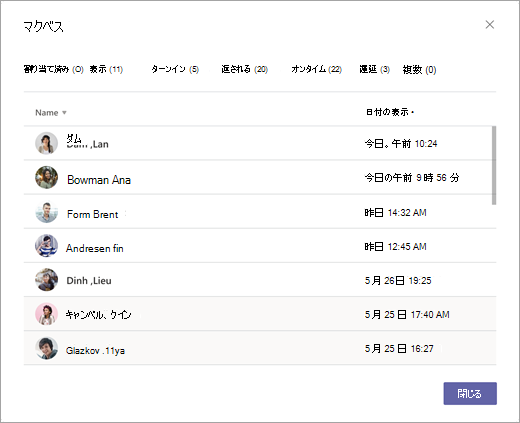The image size is (520, 423).
Task: Select the 割り当て済み (0) tab
Action: click(x=53, y=69)
